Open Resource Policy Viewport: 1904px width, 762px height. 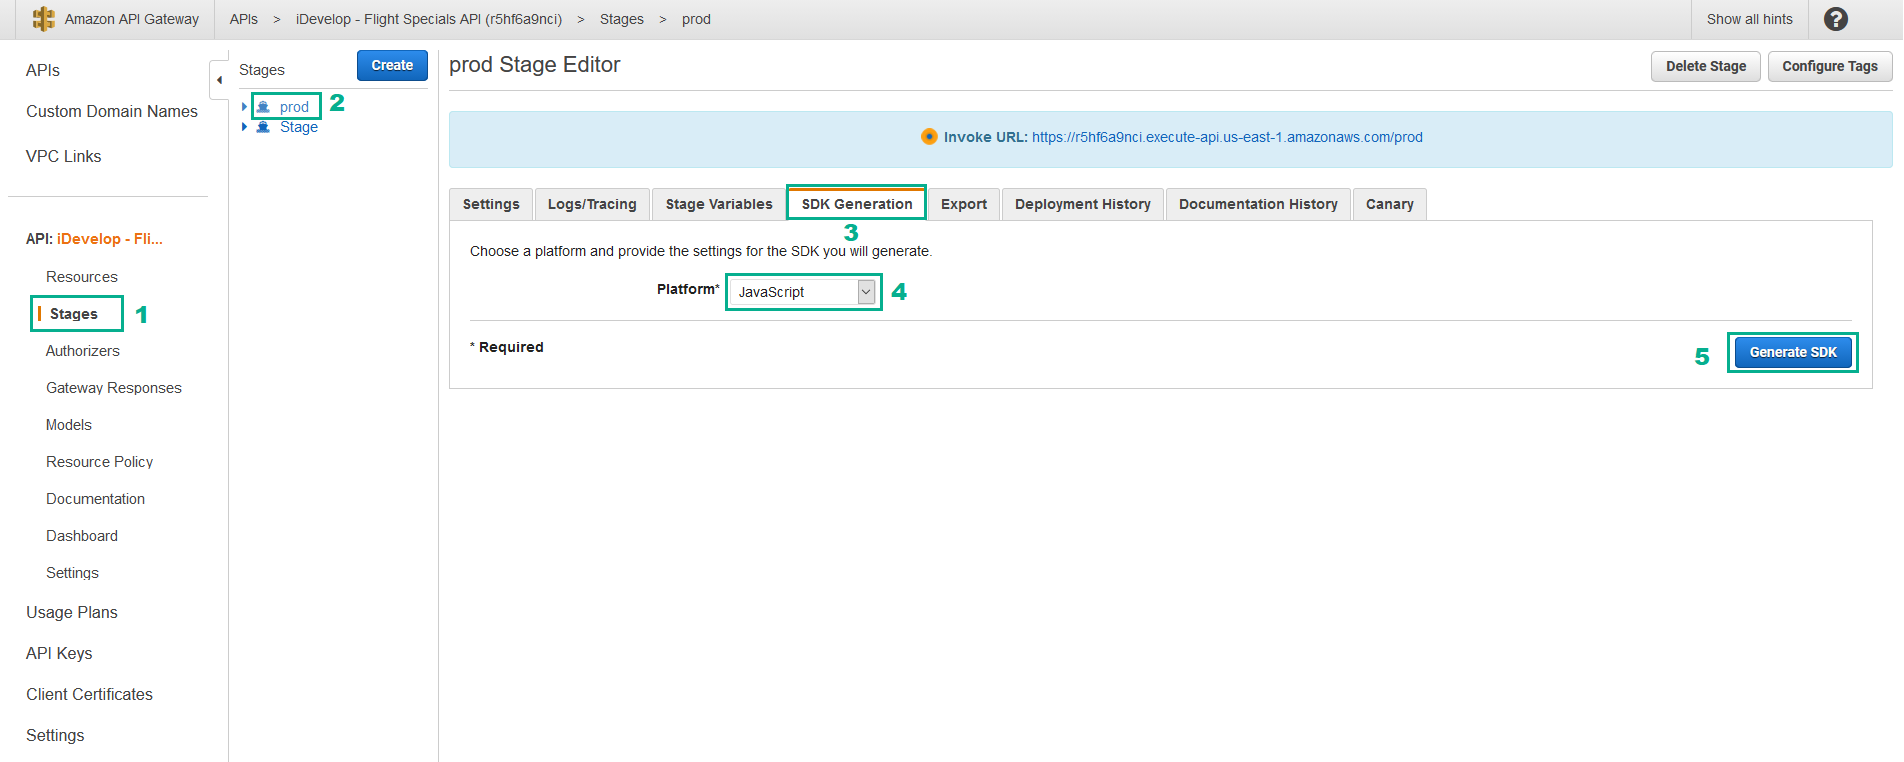click(x=100, y=462)
